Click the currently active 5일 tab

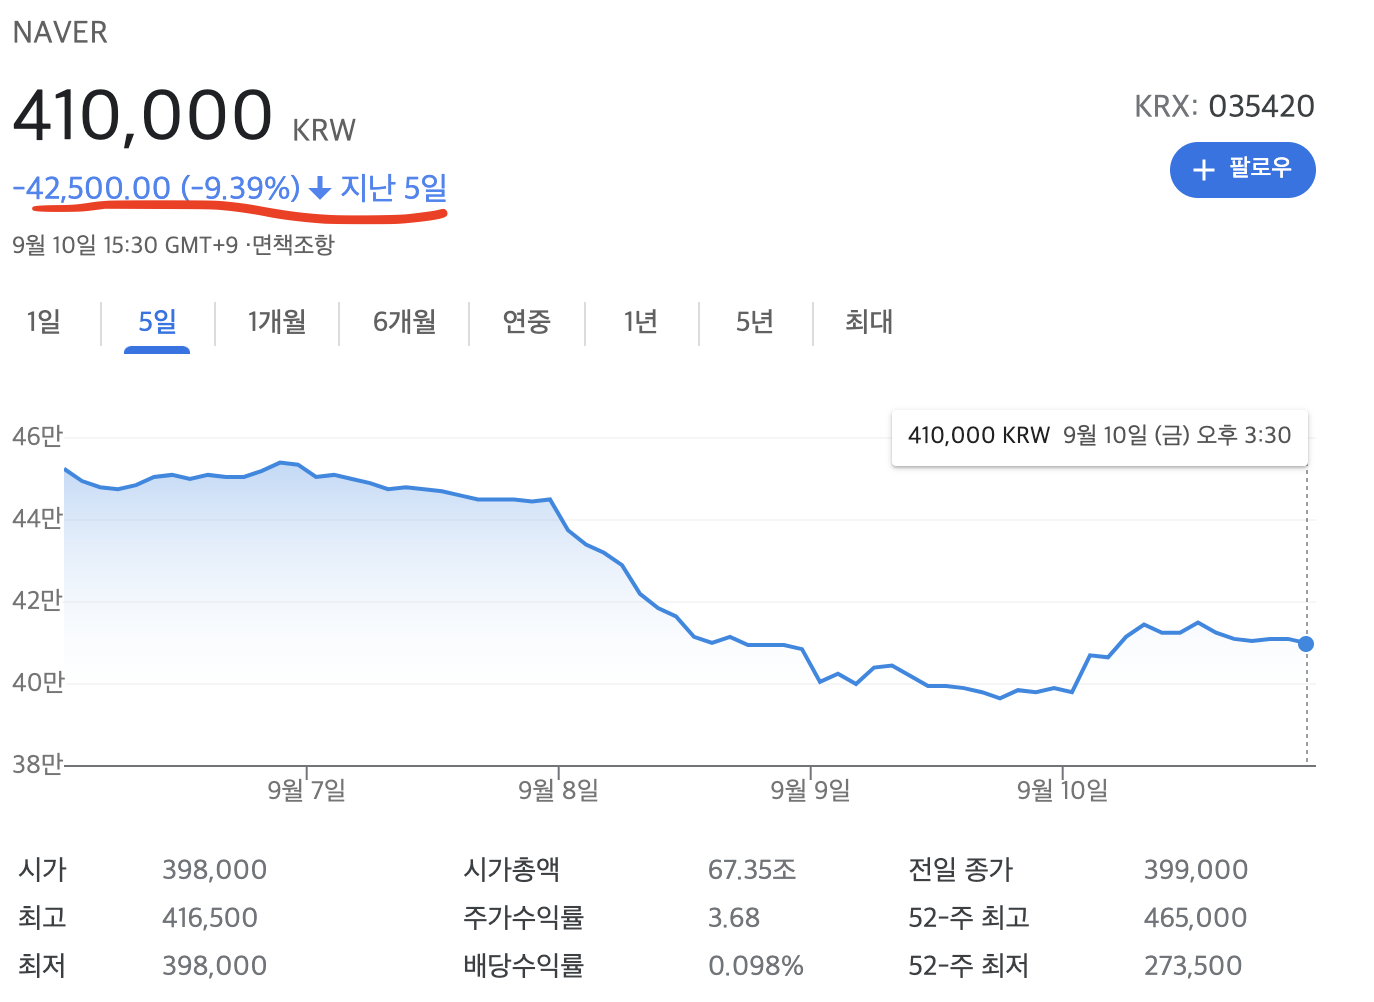tap(157, 322)
